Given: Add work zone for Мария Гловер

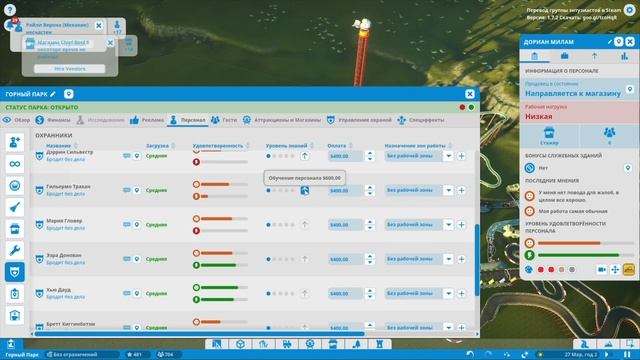Looking at the screenshot, I should tap(461, 224).
